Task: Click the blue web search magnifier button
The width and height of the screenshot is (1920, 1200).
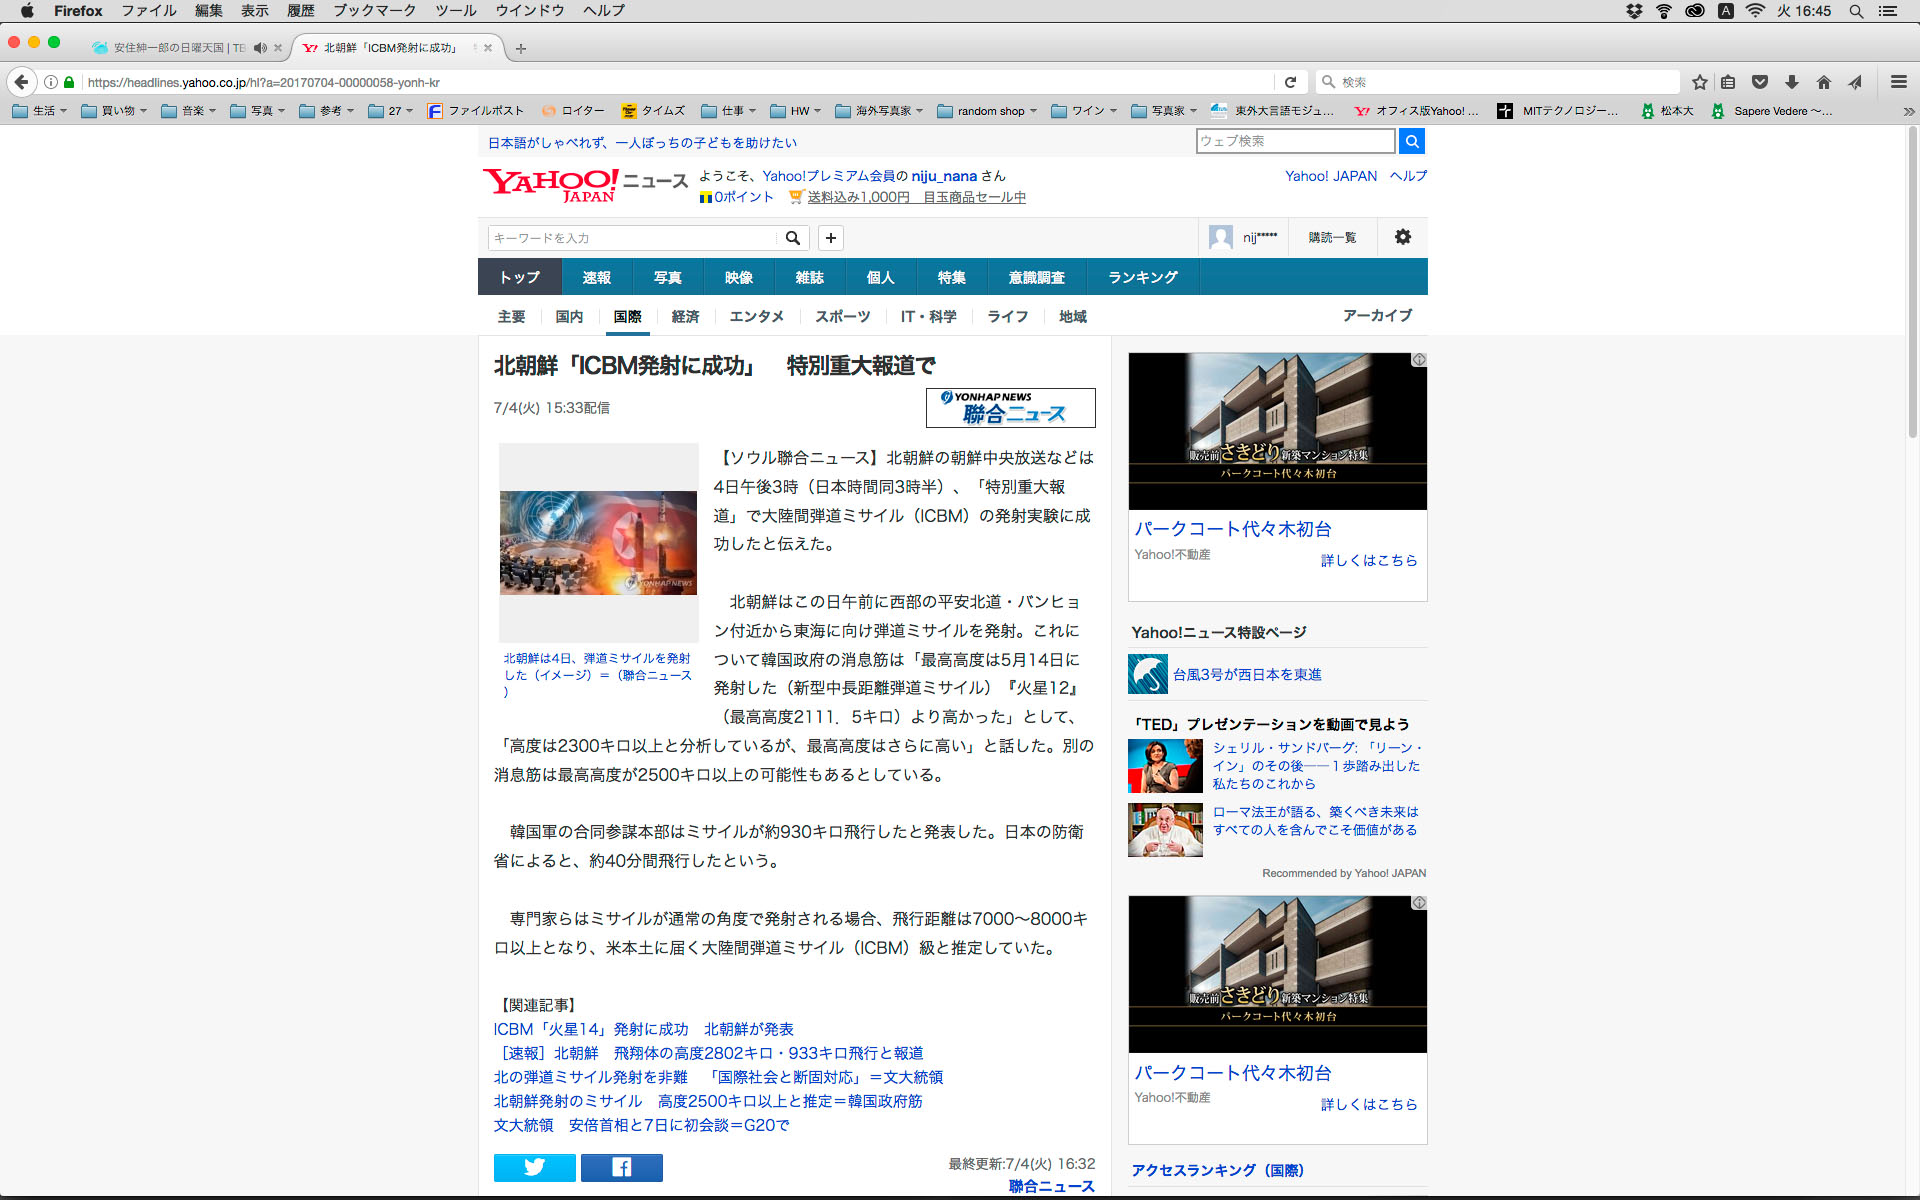Action: click(1411, 141)
